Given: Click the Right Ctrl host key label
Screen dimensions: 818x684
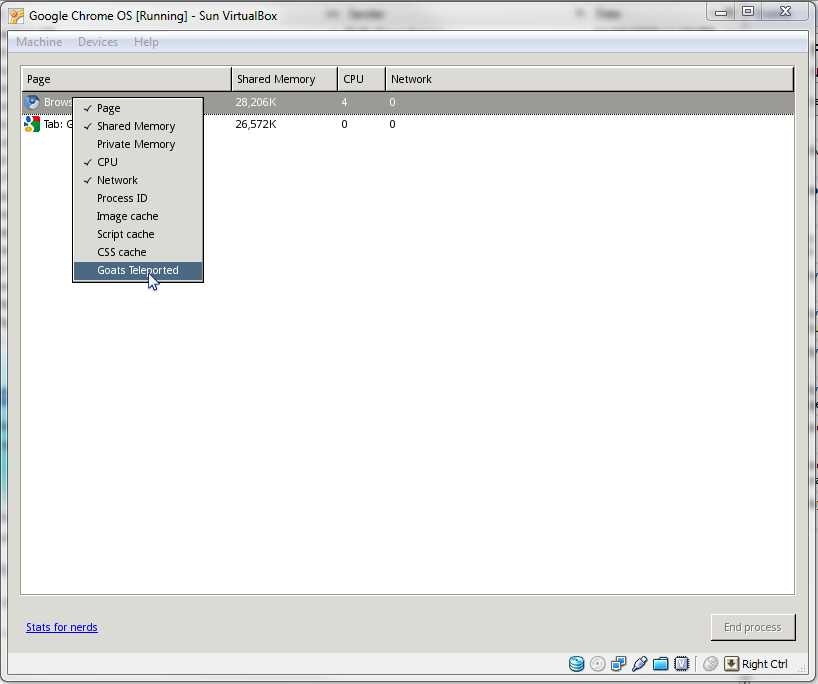Looking at the screenshot, I should pos(765,664).
